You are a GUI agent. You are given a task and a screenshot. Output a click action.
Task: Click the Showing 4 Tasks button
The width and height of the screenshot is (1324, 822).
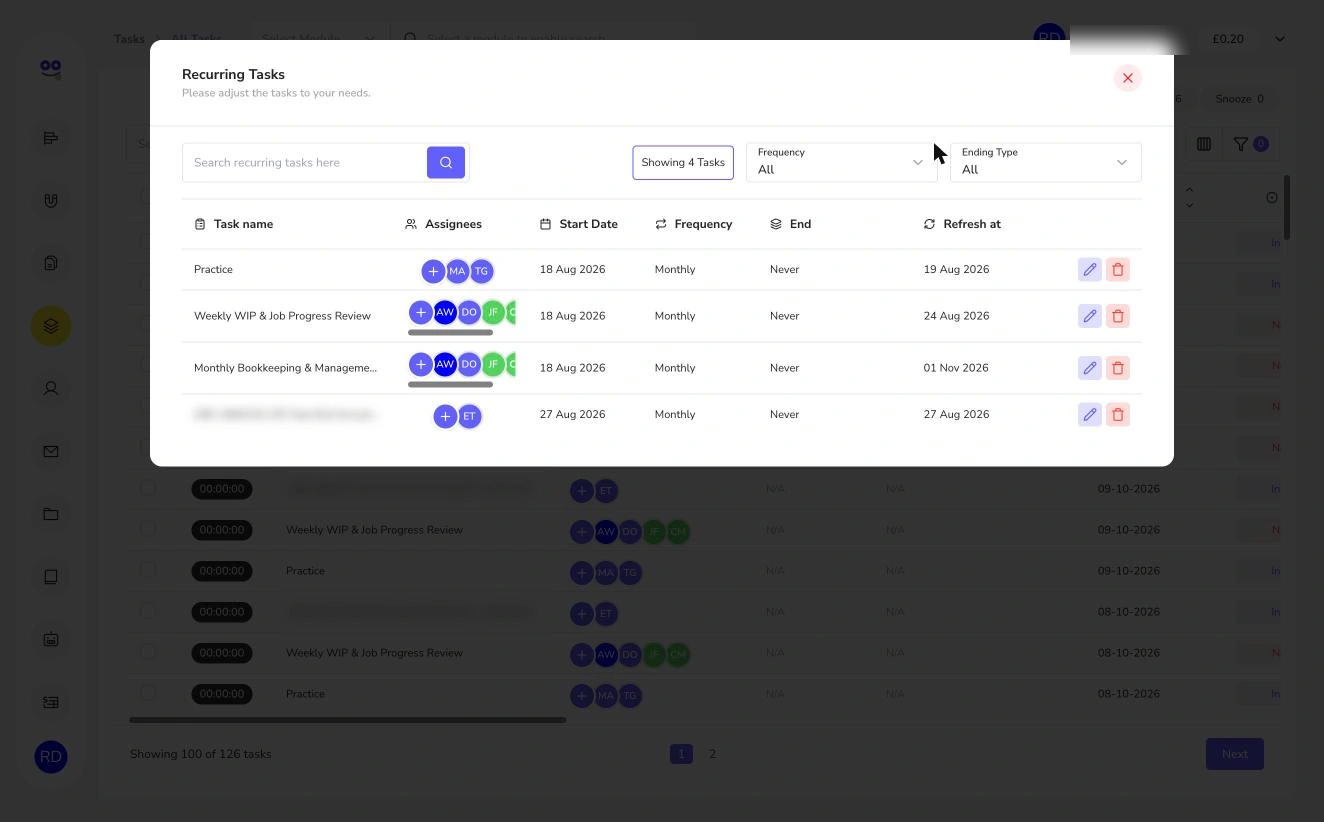[683, 163]
